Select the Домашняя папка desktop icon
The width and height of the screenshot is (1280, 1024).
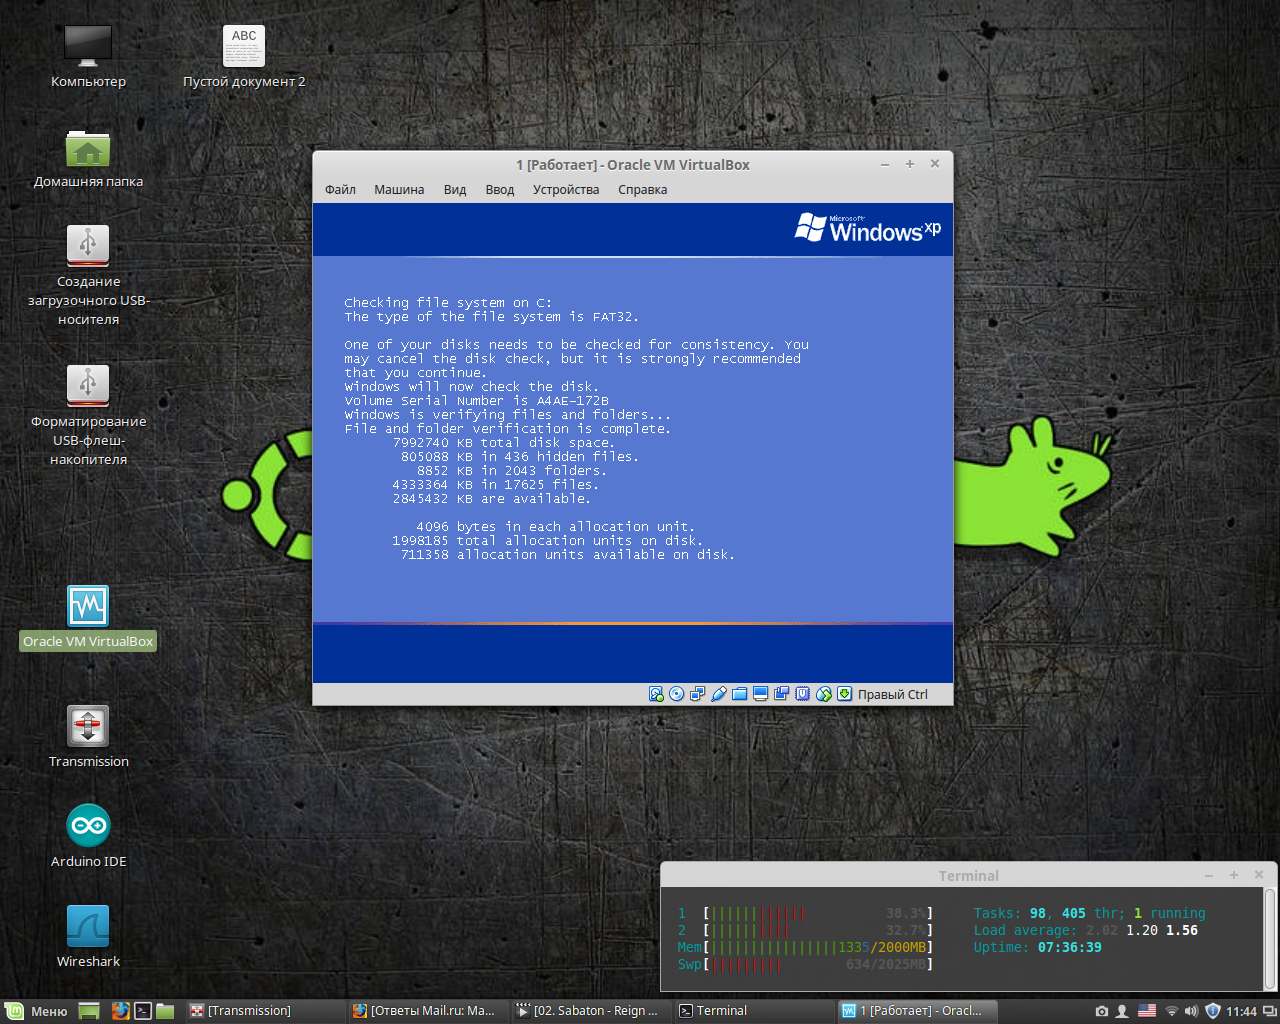click(x=88, y=158)
